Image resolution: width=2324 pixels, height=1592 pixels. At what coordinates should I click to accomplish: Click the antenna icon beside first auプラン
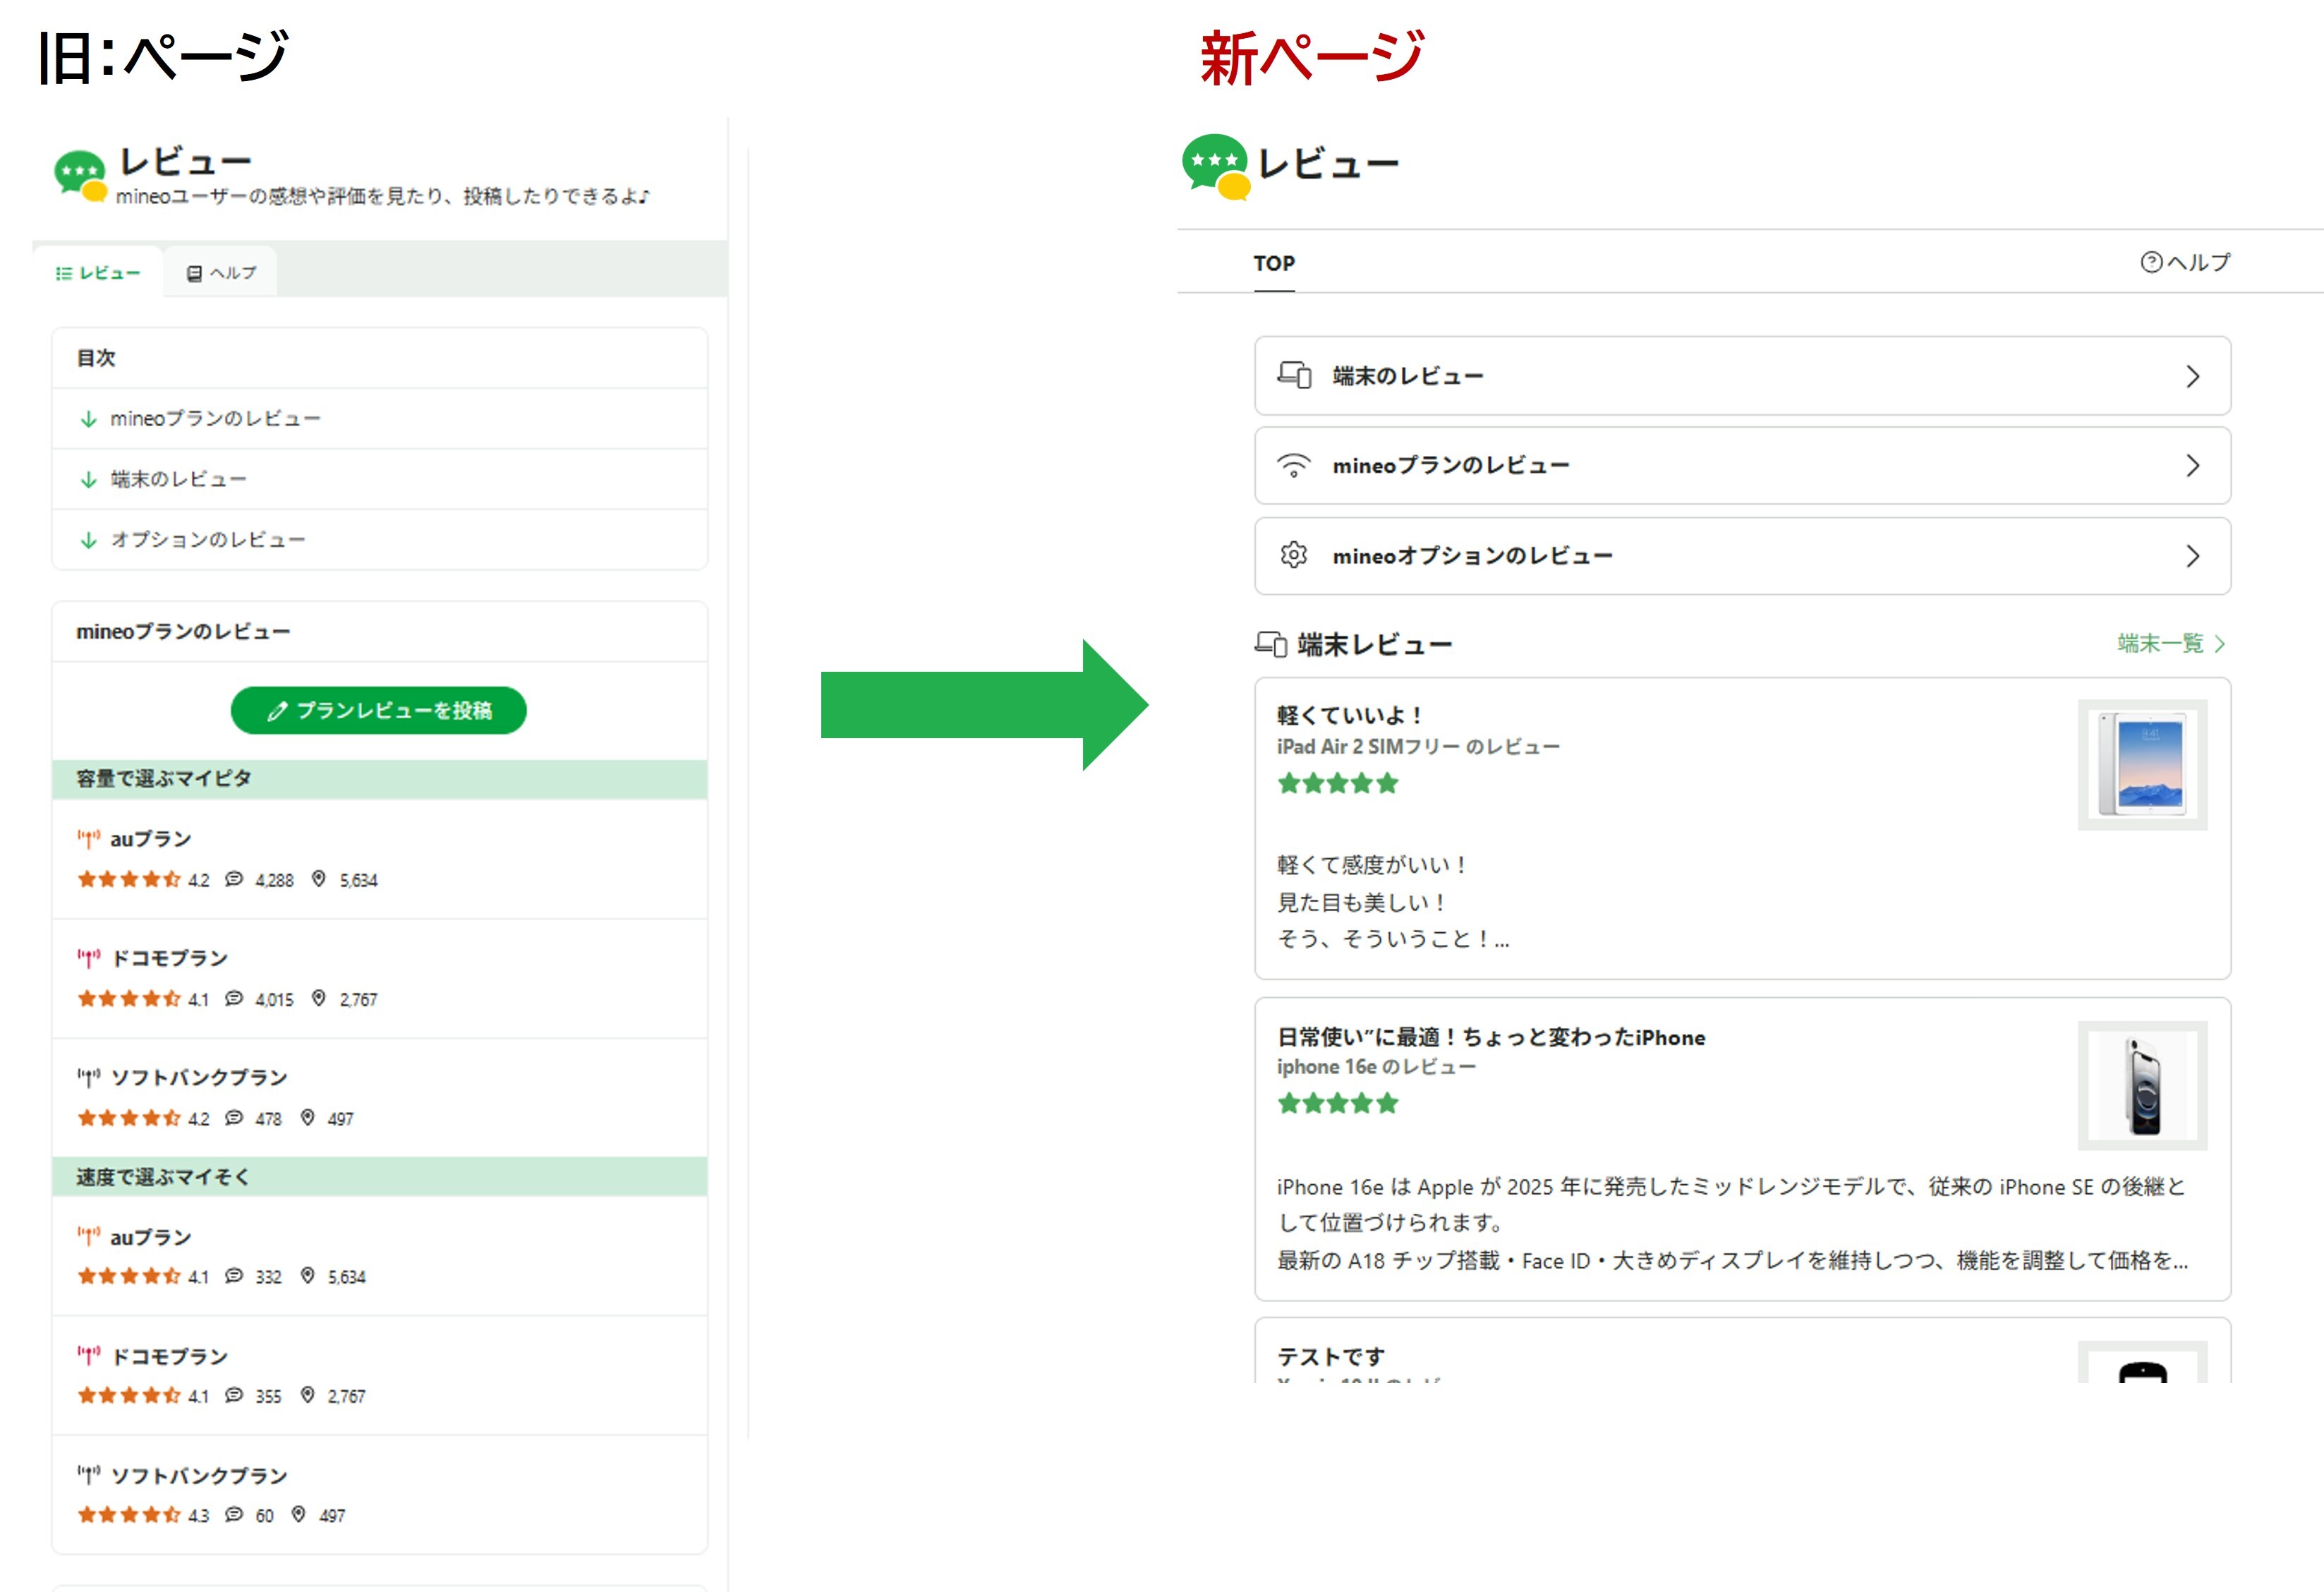click(x=89, y=839)
